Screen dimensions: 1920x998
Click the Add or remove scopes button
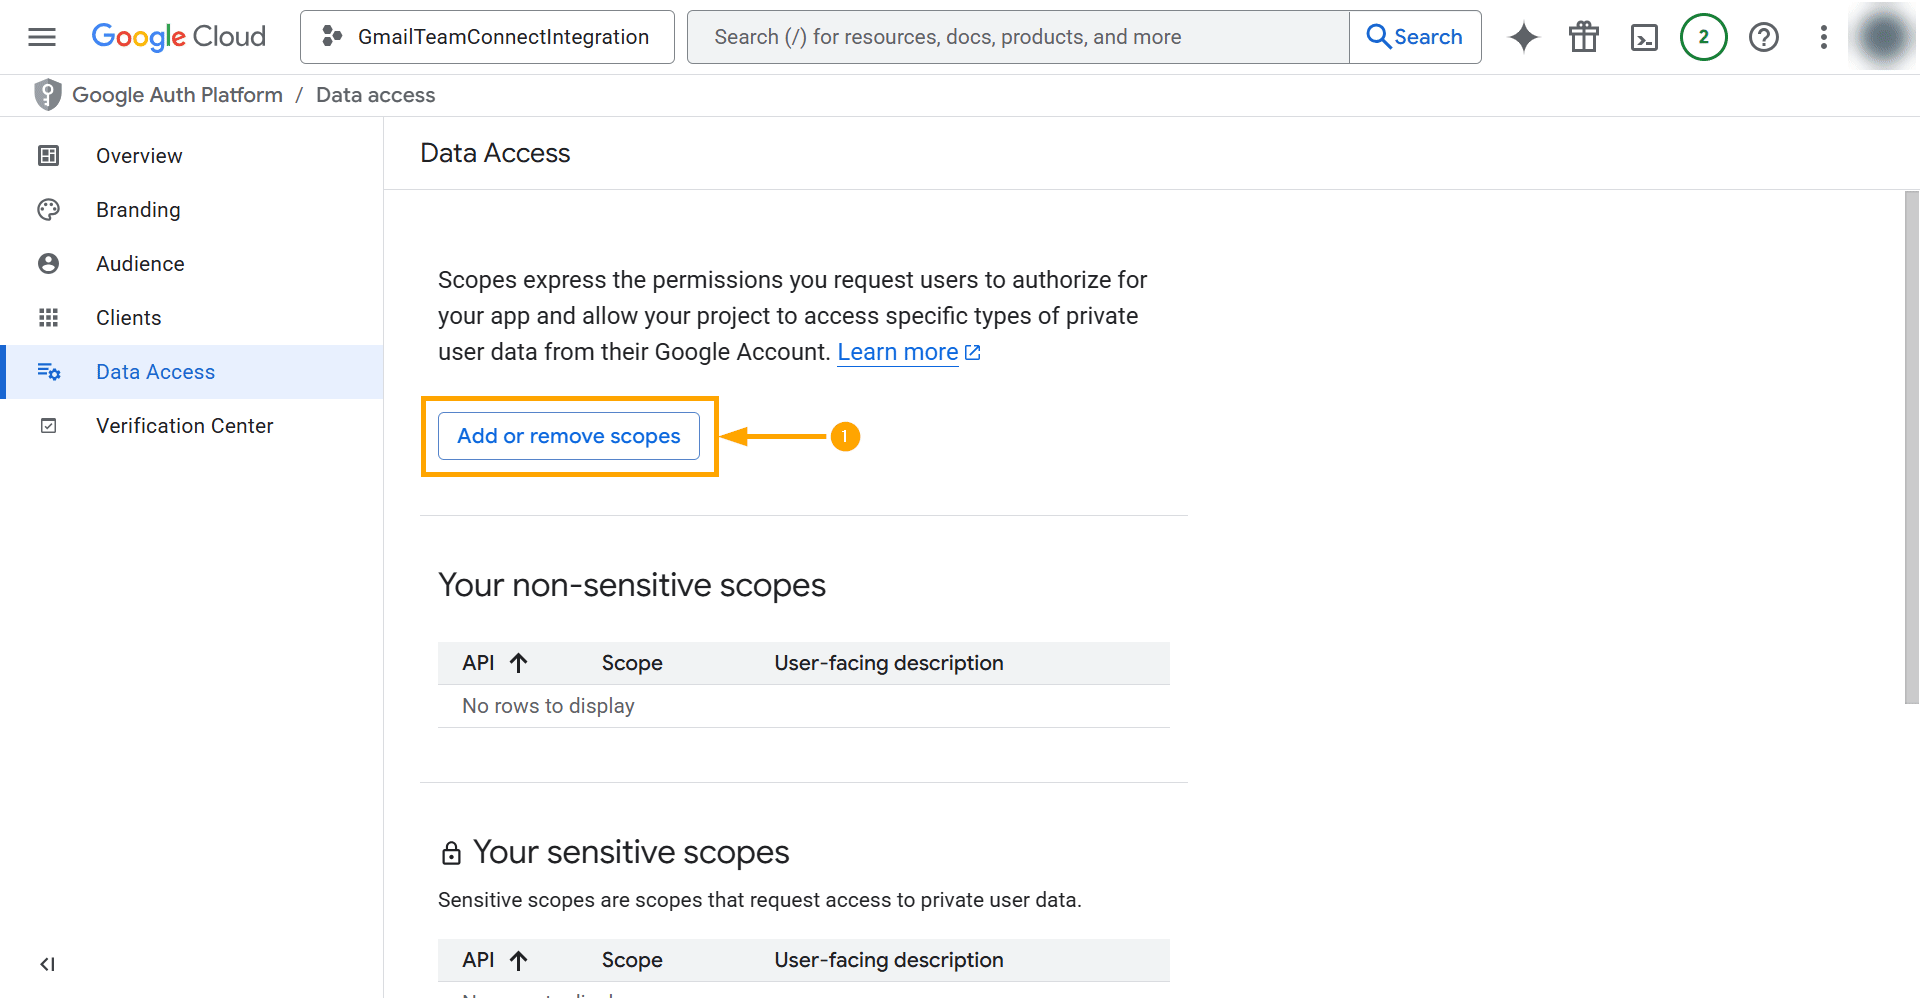568,436
